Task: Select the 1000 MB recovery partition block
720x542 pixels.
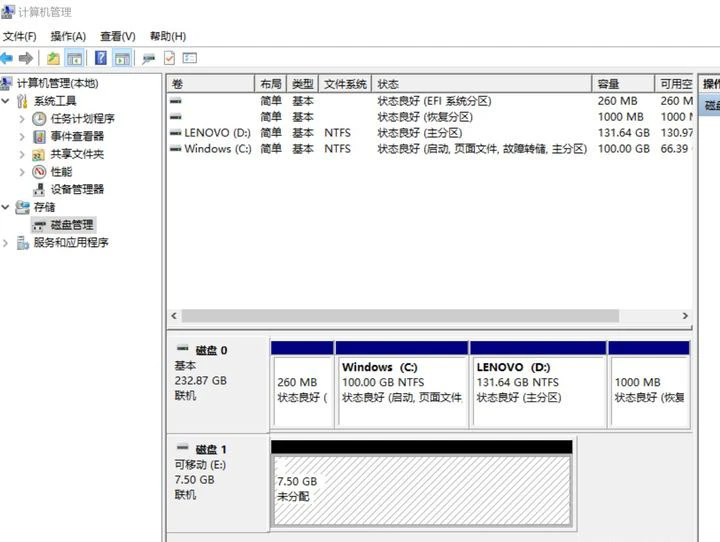Action: tap(649, 384)
